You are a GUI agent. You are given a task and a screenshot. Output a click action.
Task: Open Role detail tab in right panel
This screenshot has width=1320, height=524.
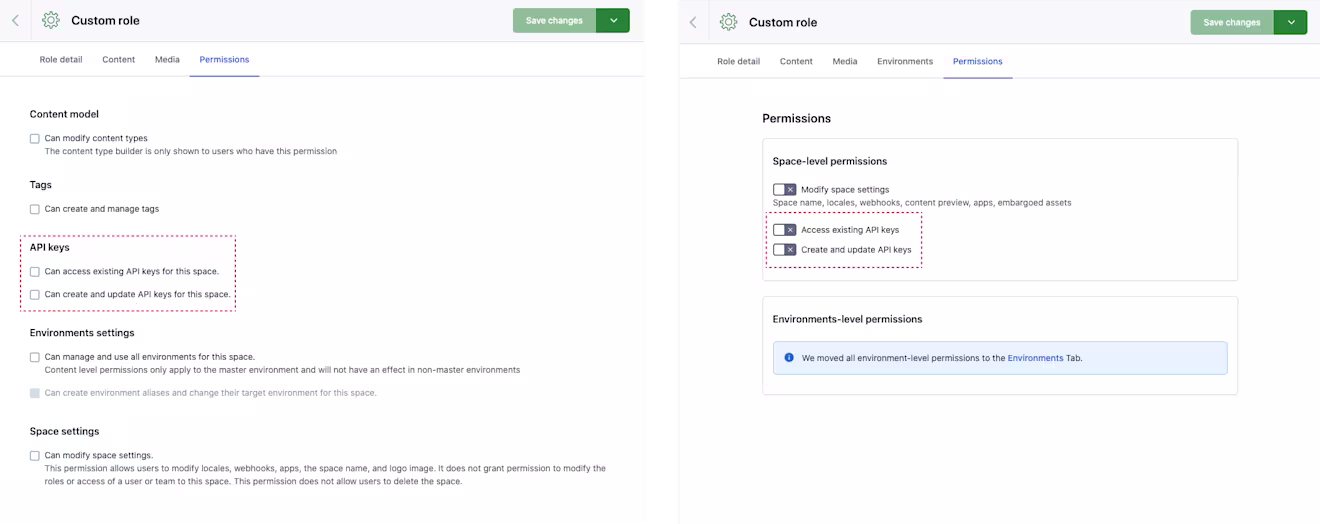coord(738,61)
